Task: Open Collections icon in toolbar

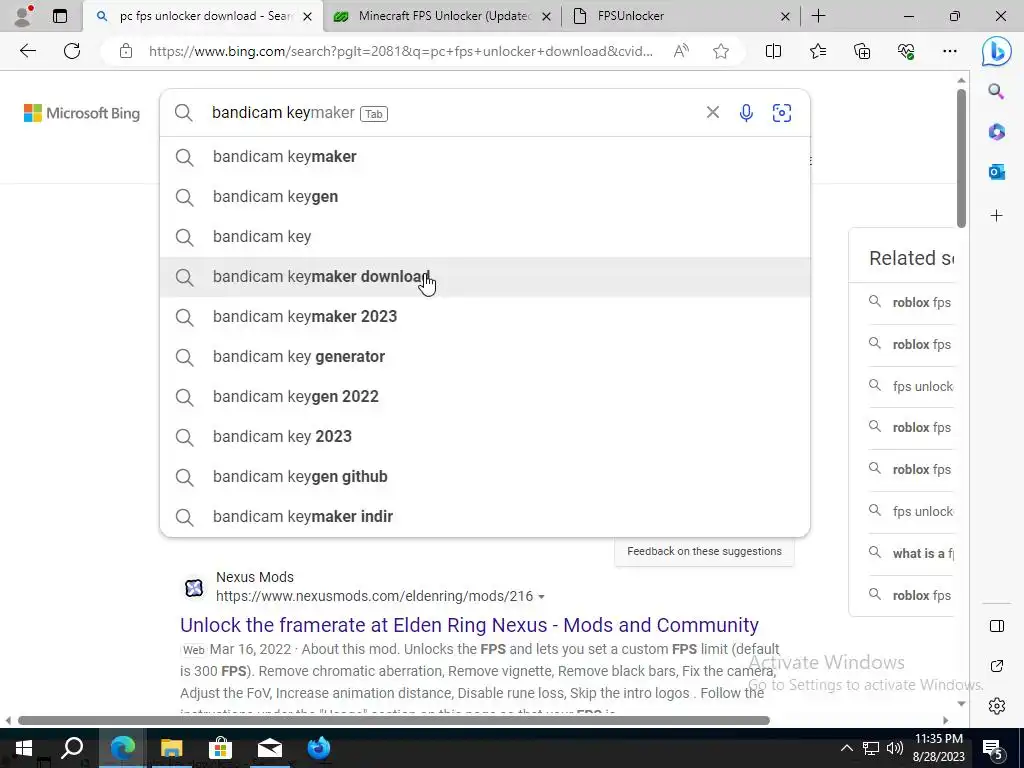Action: (862, 51)
